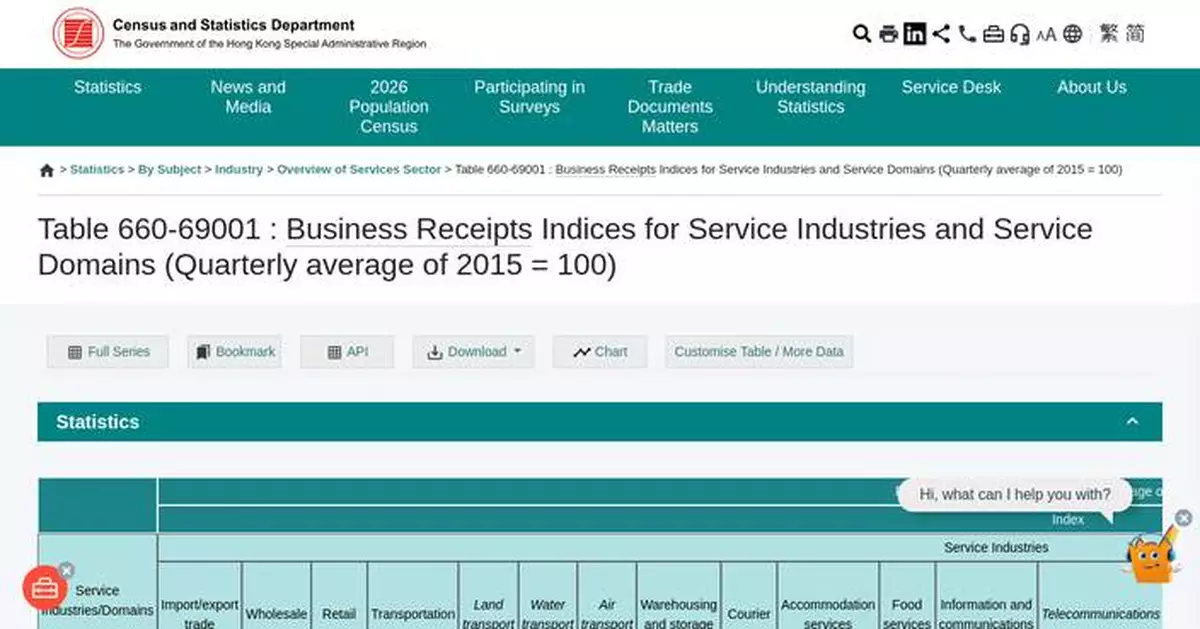This screenshot has height=629, width=1200.
Task: Click the print page icon
Action: [x=888, y=34]
